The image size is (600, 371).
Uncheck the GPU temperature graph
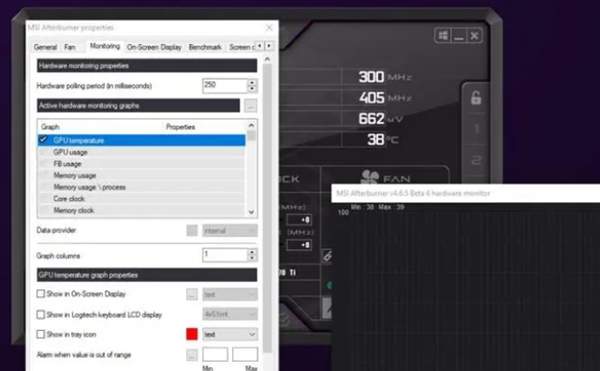(x=43, y=140)
